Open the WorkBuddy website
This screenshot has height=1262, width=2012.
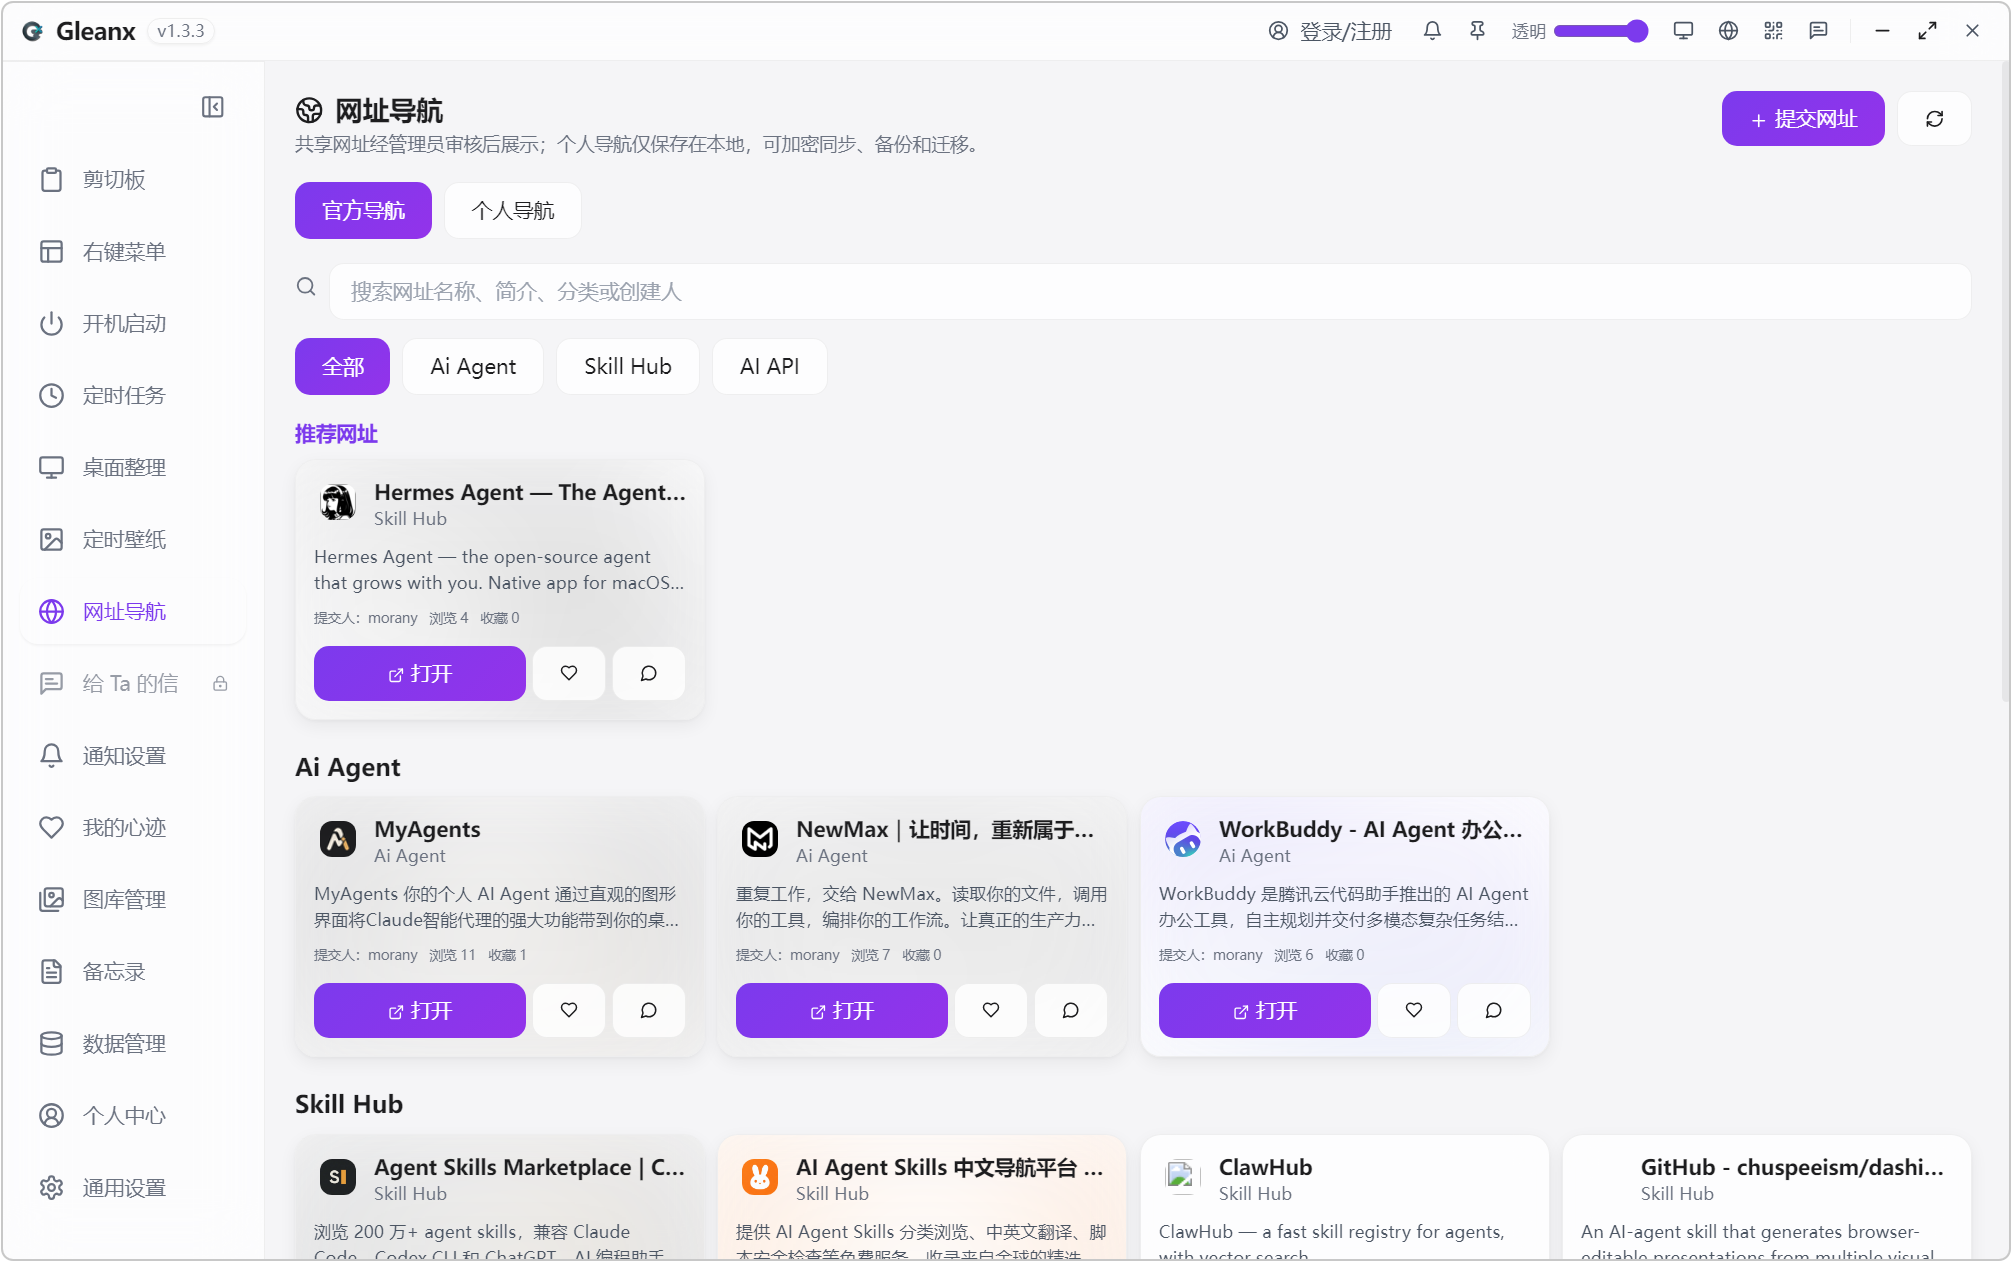(x=1265, y=1010)
